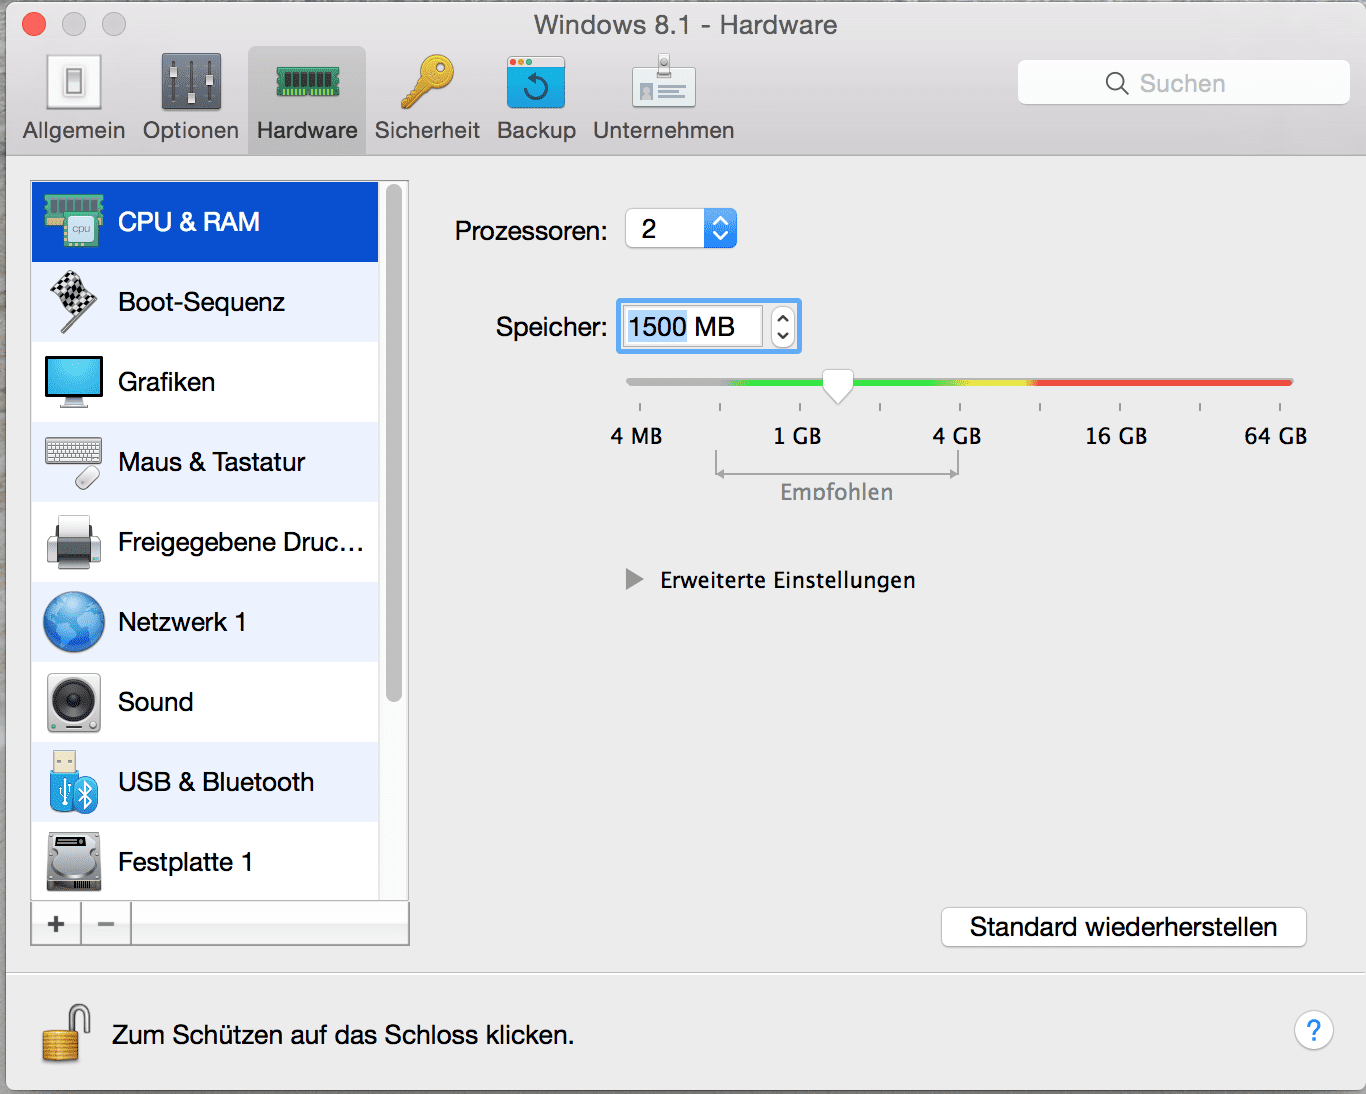Screen dimensions: 1366x1094
Task: Switch to the Backup tab
Action: pyautogui.click(x=536, y=95)
